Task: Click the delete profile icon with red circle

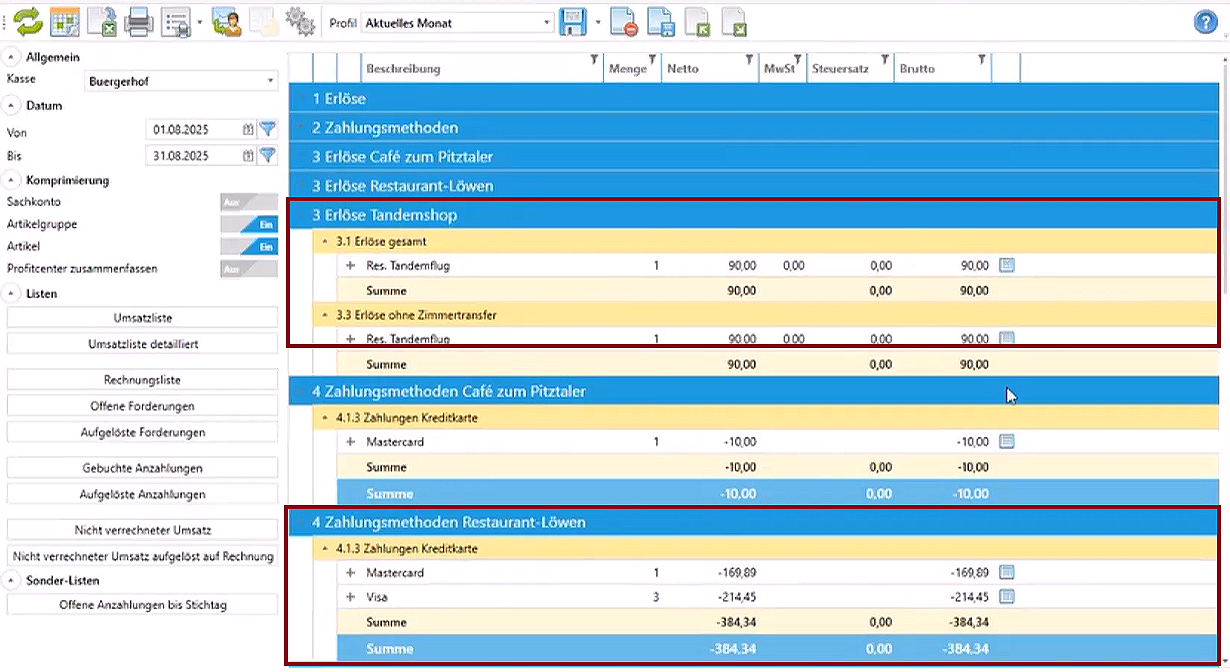Action: [625, 21]
